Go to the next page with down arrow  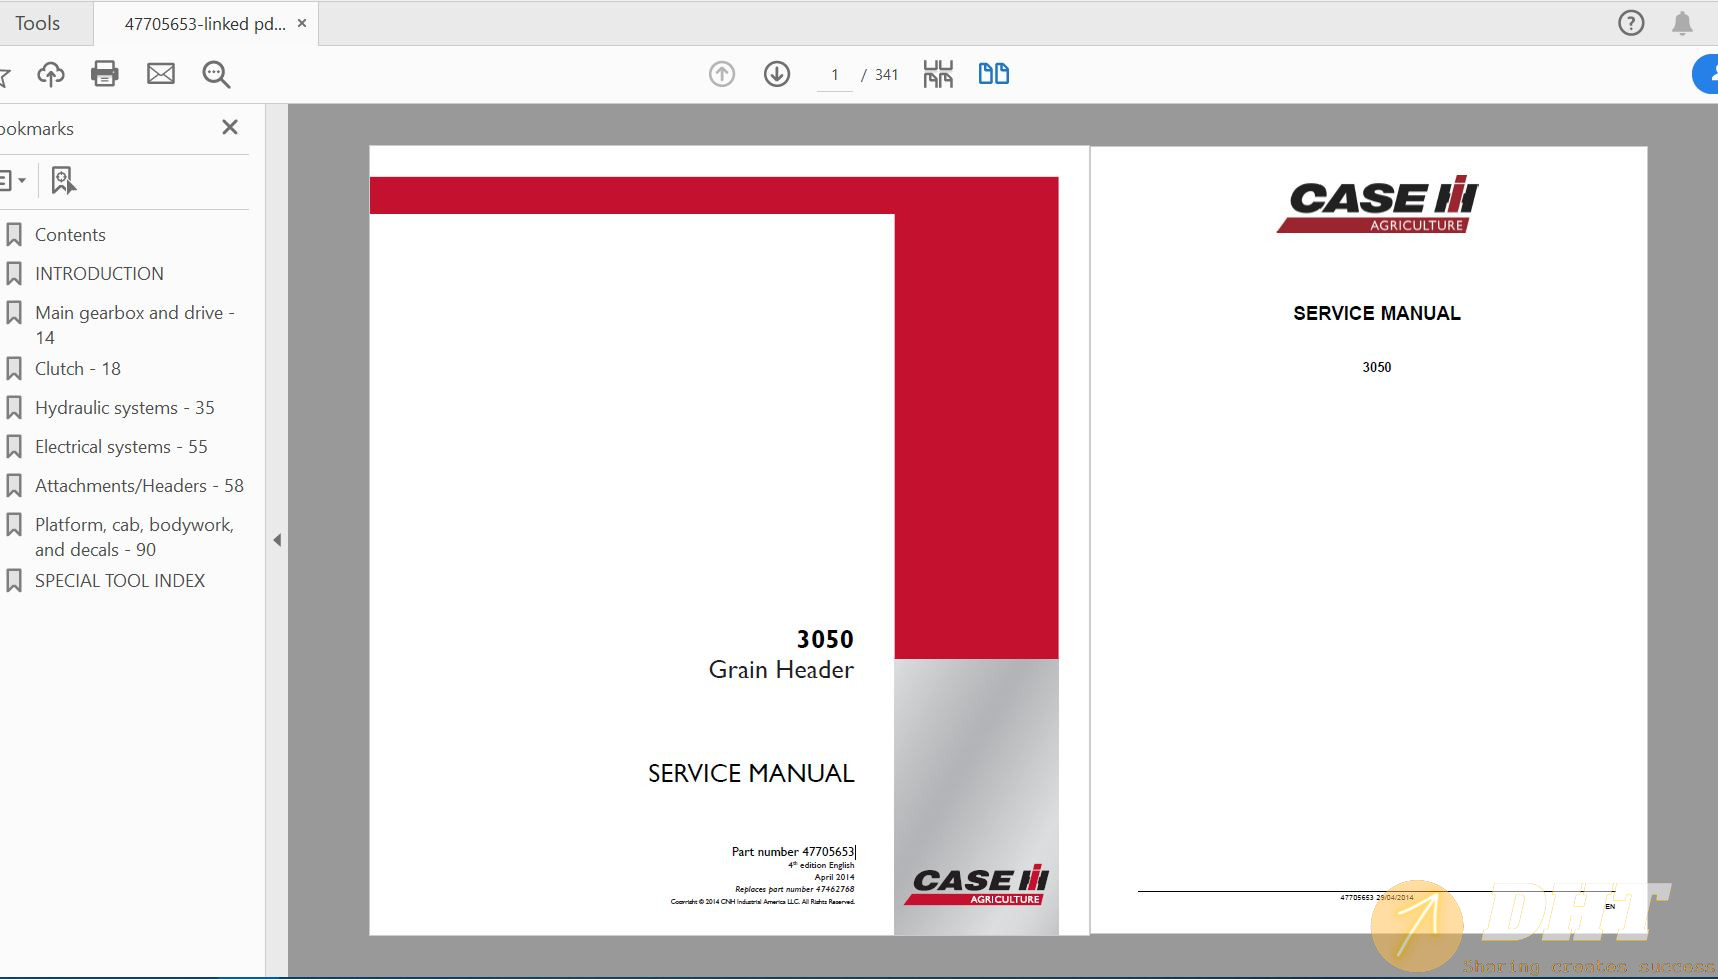point(777,73)
